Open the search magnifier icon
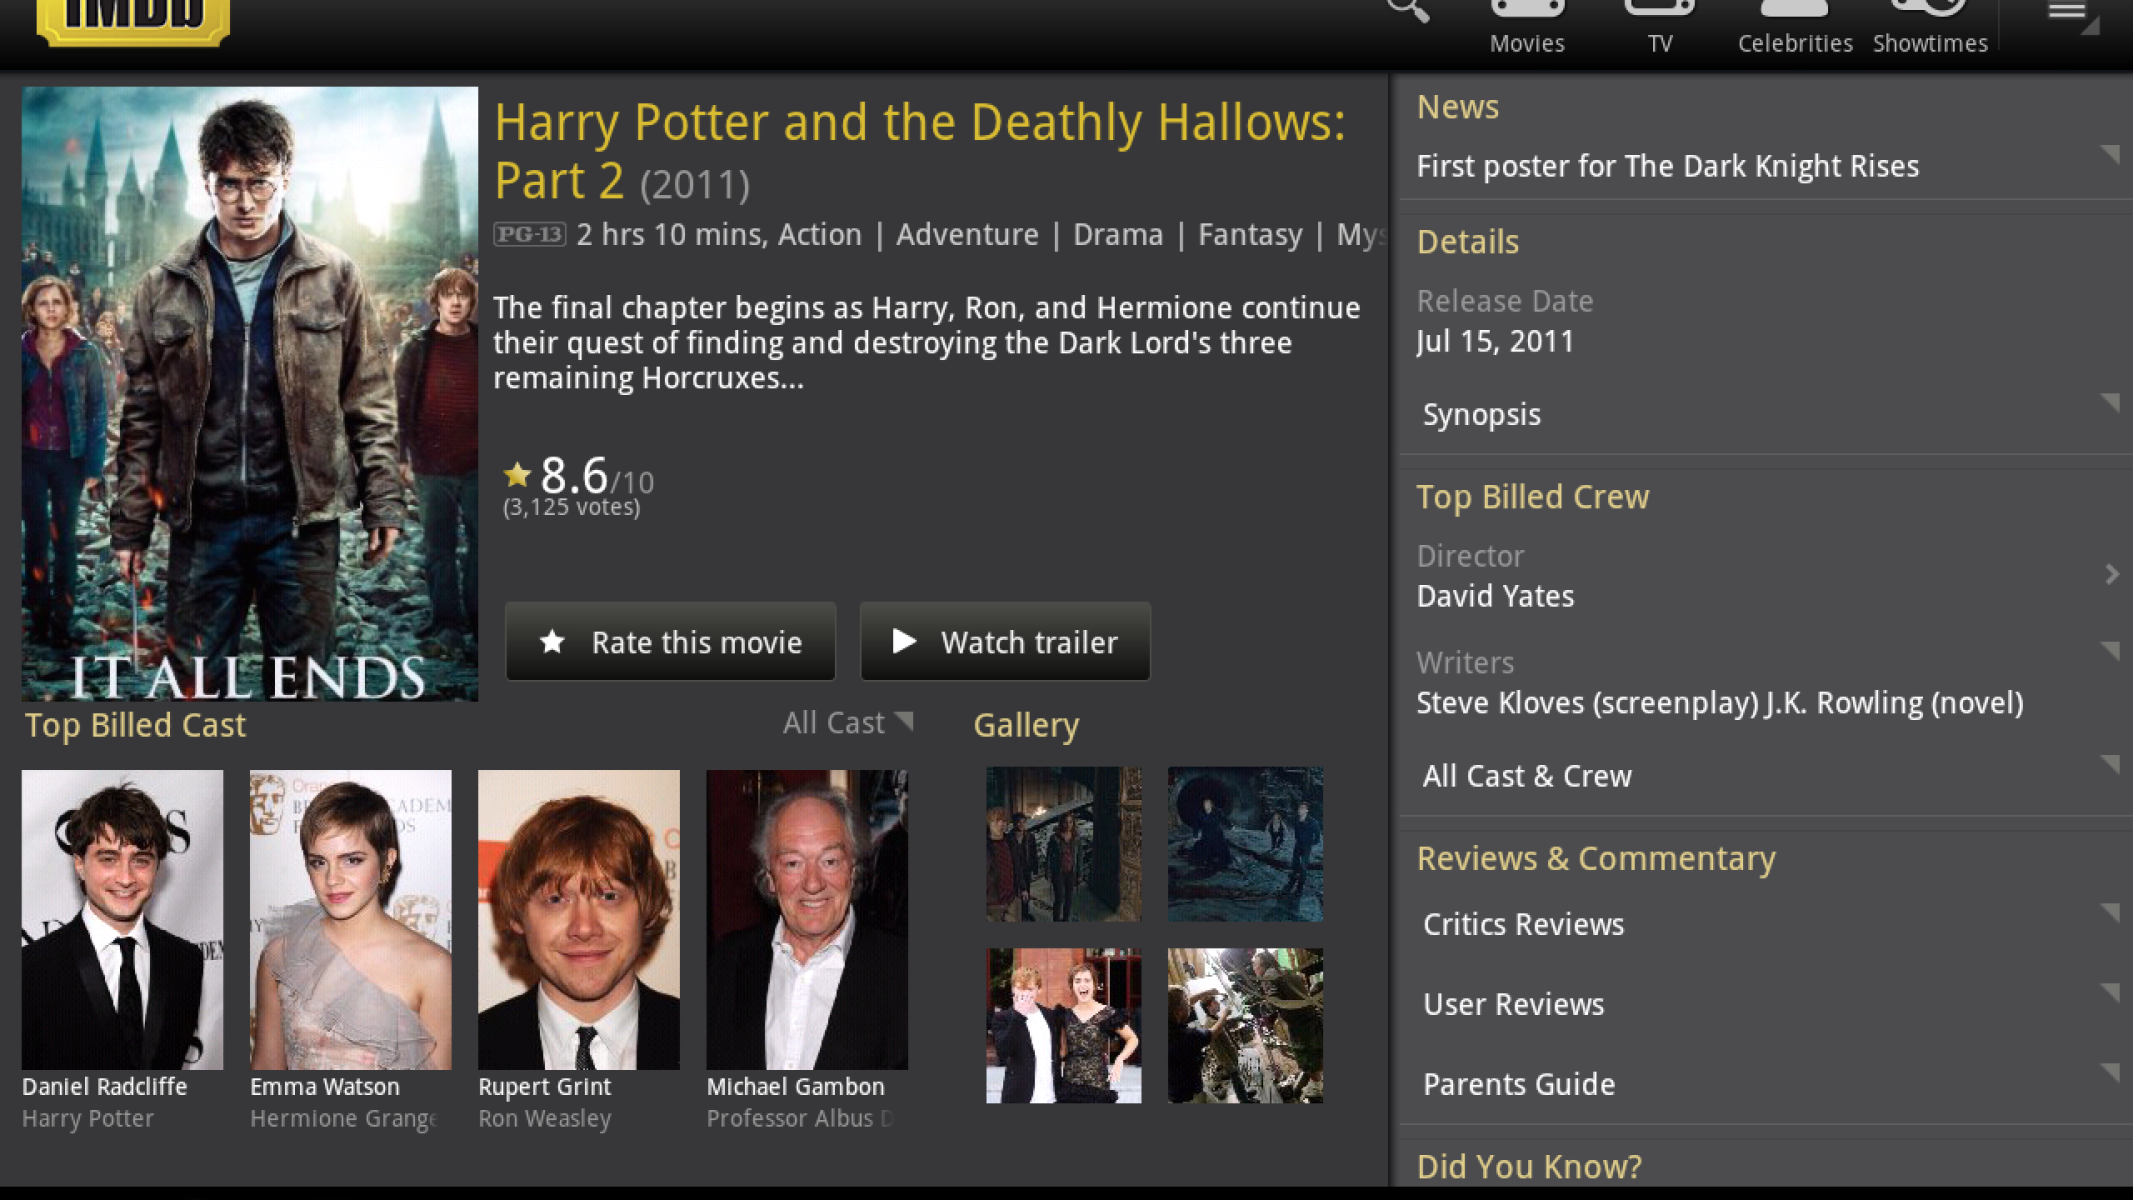The image size is (2133, 1200). (x=1407, y=12)
